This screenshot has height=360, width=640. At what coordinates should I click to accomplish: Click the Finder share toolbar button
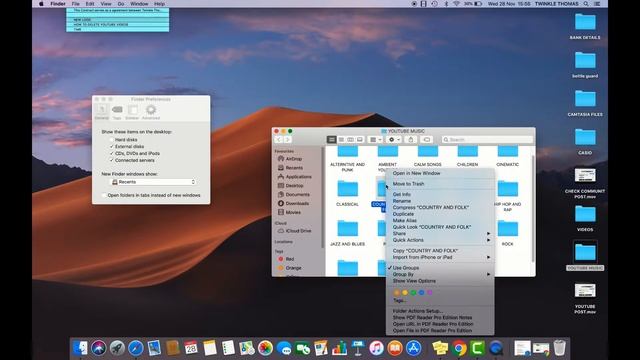click(411, 140)
